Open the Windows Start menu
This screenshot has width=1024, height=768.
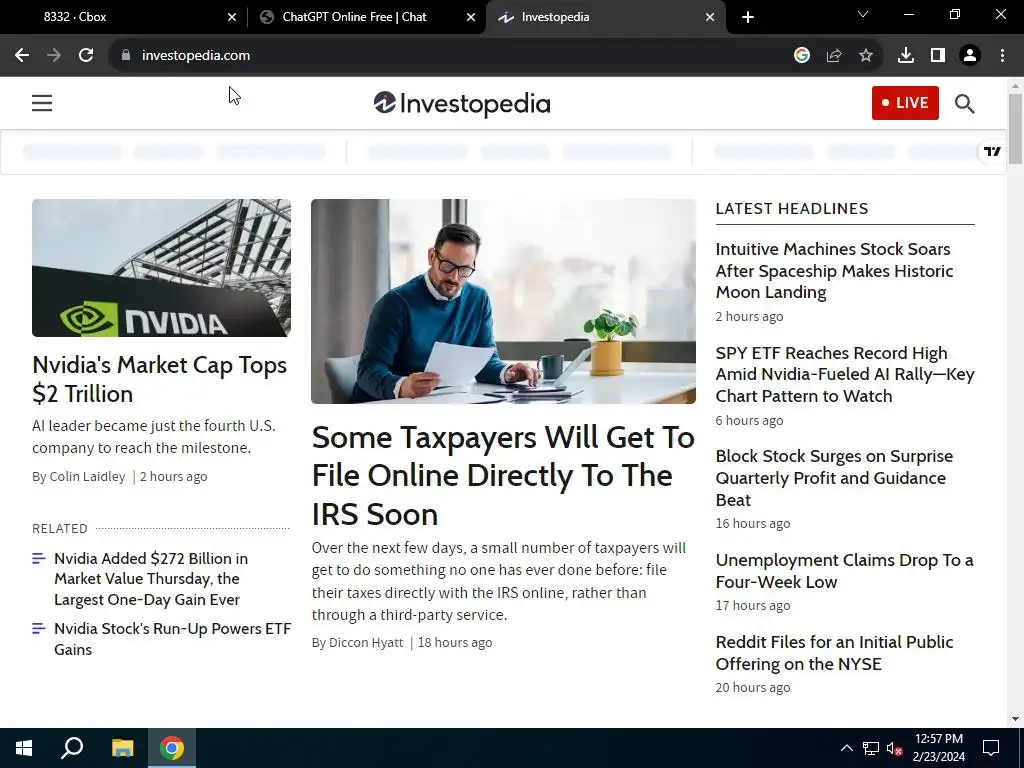[24, 748]
